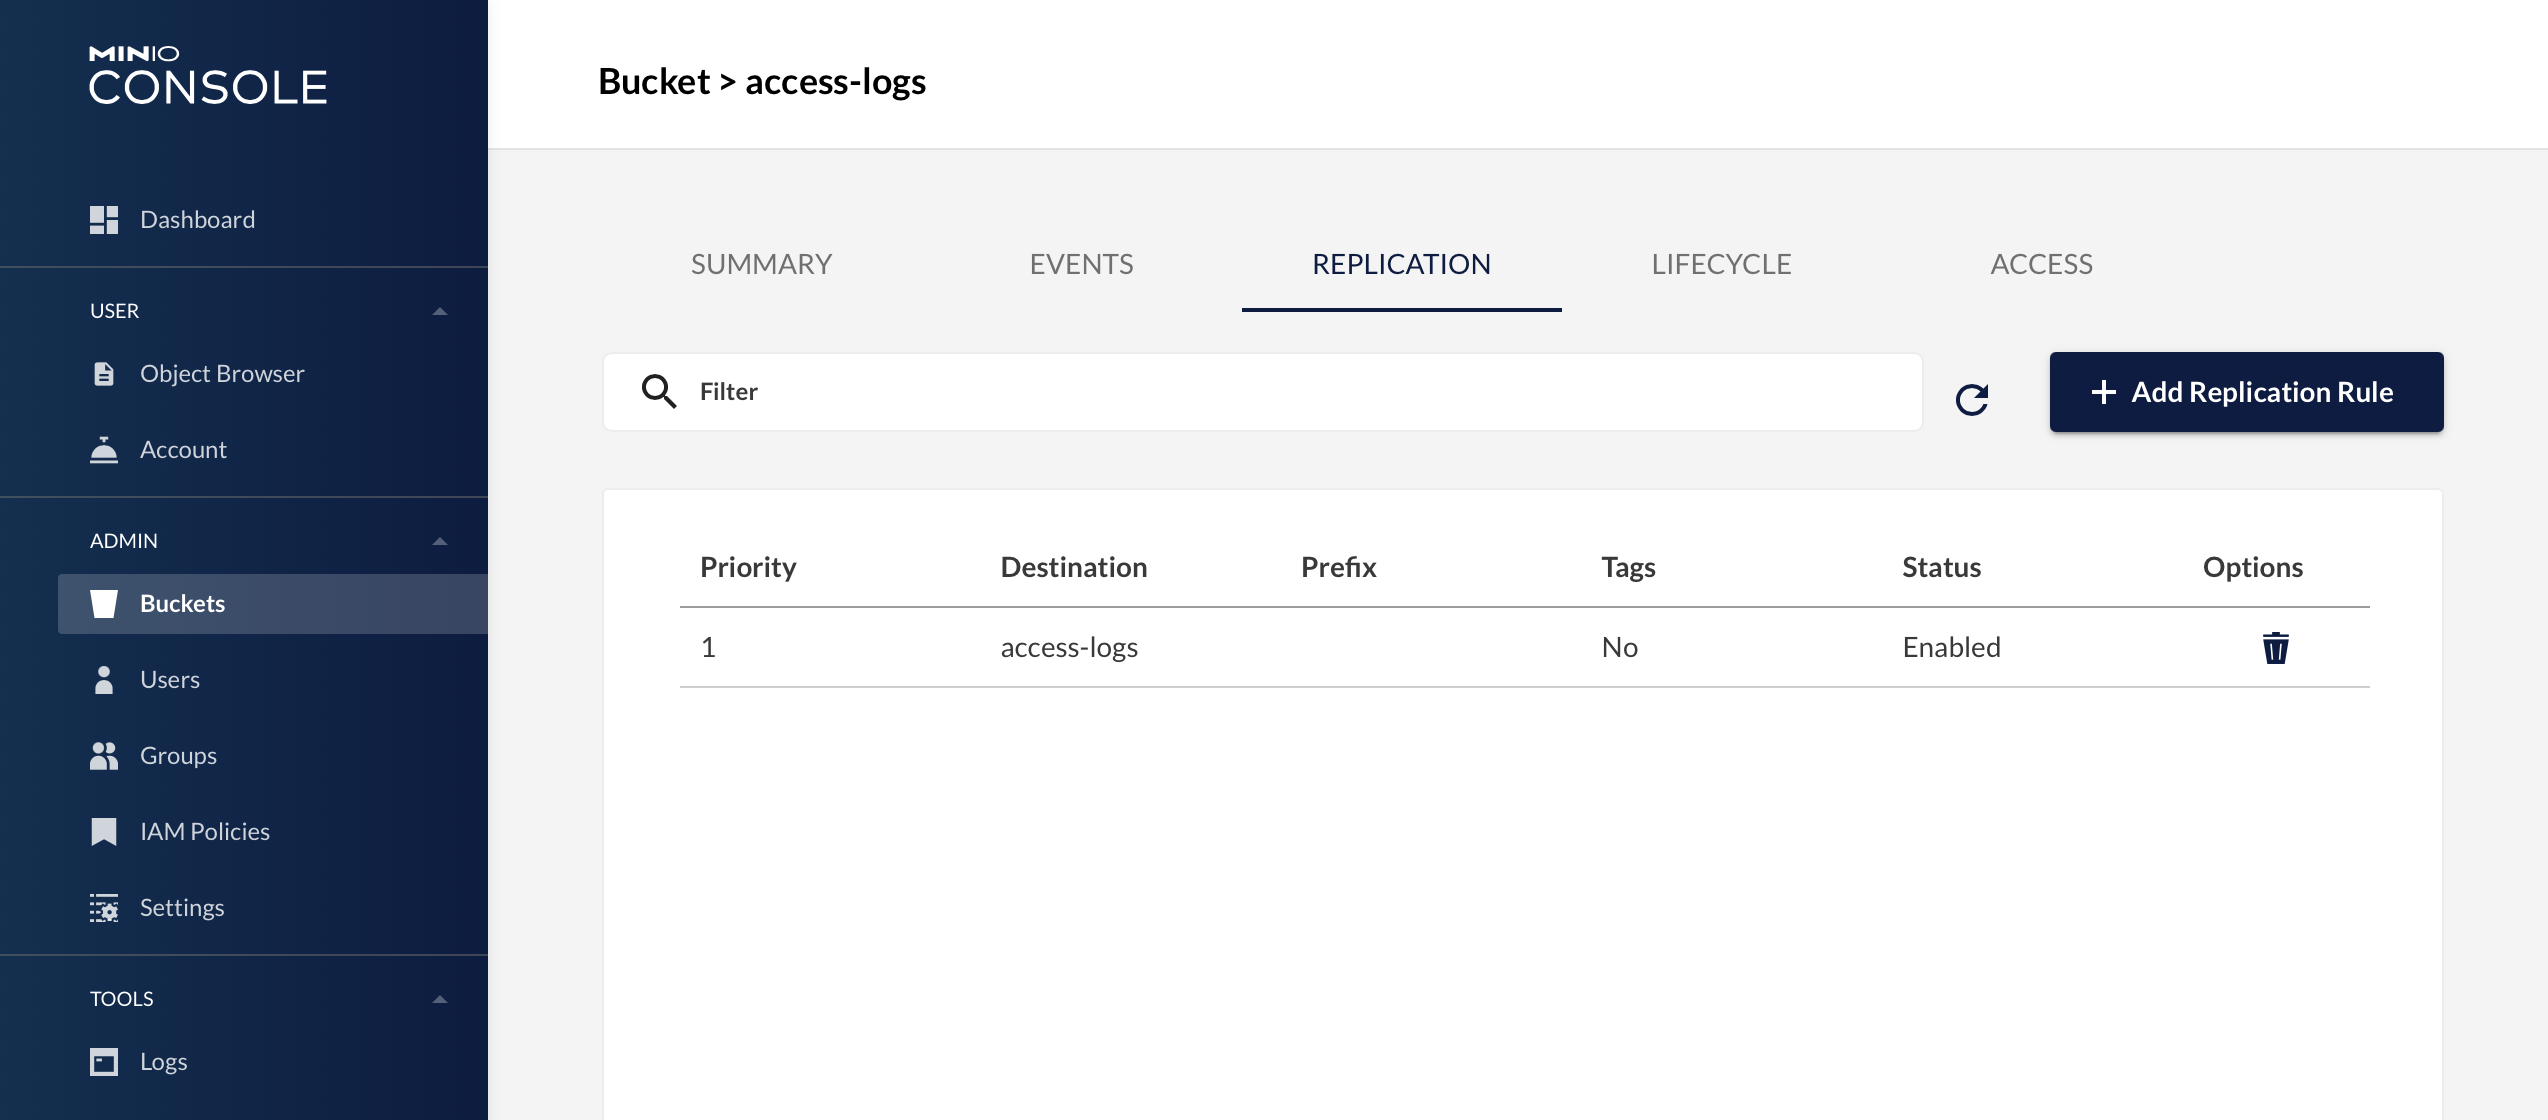2548x1120 pixels.
Task: Click the Prefix column header
Action: coord(1339,567)
